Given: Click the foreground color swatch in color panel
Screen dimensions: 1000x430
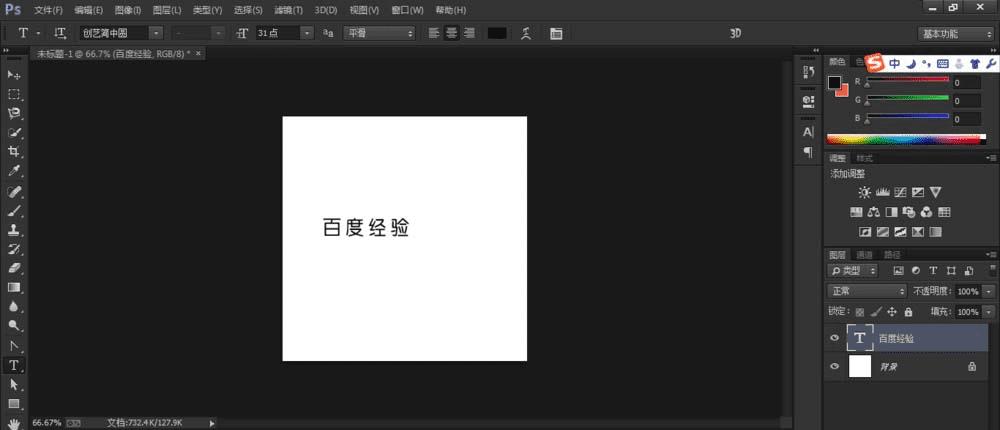Looking at the screenshot, I should point(834,82).
